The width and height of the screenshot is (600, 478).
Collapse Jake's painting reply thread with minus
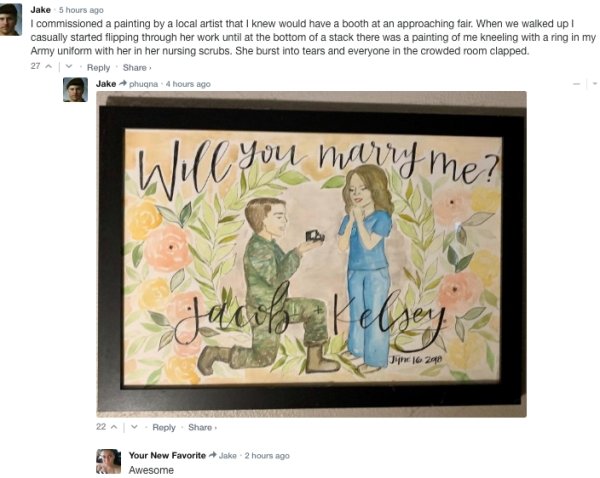click(577, 84)
